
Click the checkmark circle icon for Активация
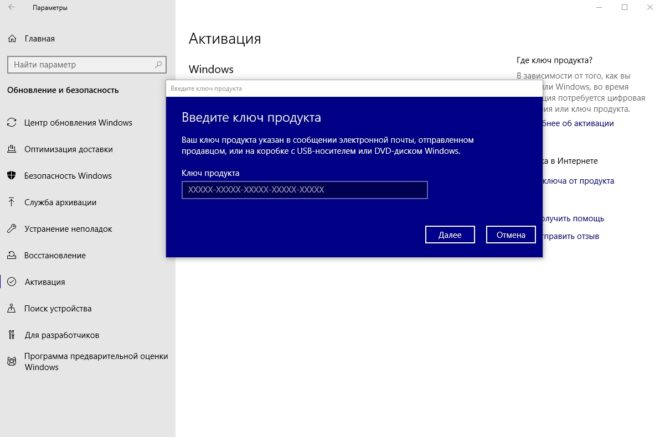[12, 282]
